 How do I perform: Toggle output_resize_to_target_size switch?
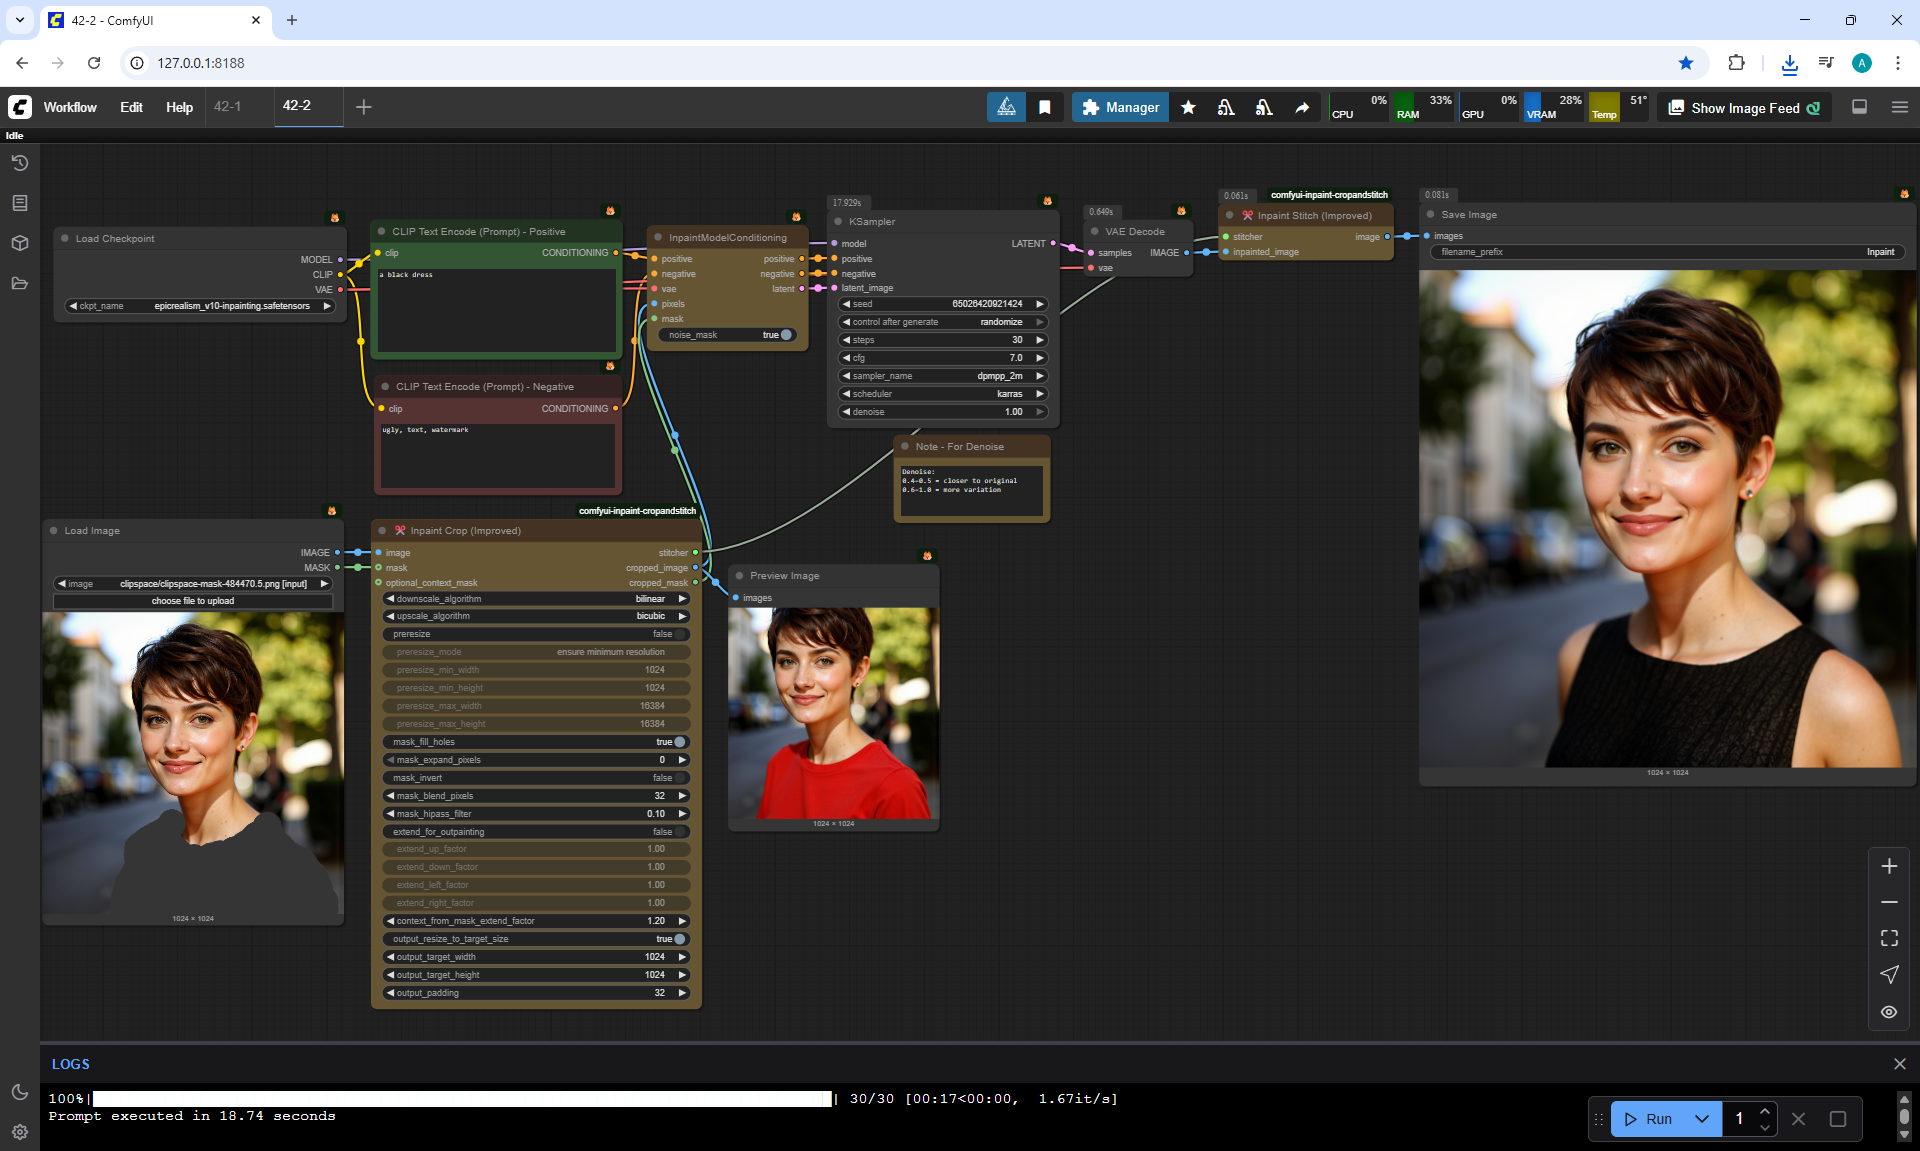[679, 939]
